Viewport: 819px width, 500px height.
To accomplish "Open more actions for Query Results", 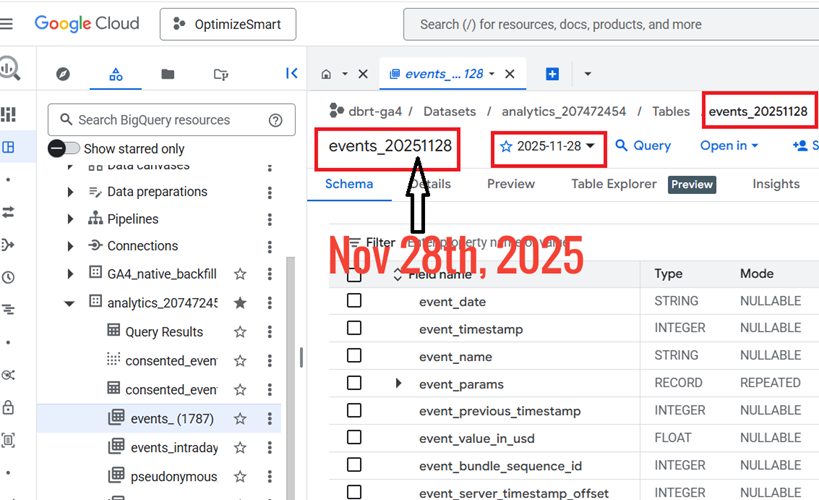I will tap(270, 332).
